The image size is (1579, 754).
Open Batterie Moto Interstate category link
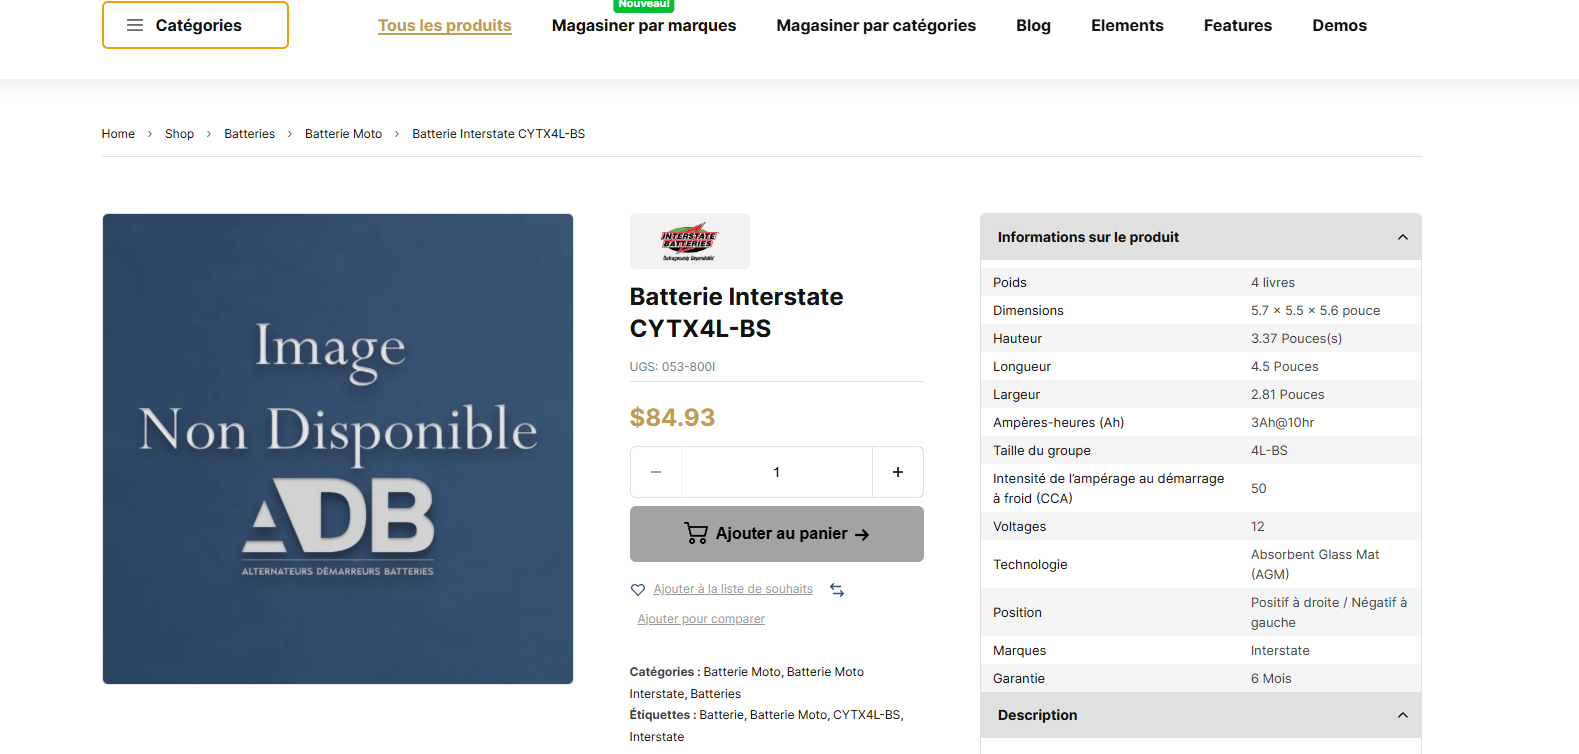747,683
